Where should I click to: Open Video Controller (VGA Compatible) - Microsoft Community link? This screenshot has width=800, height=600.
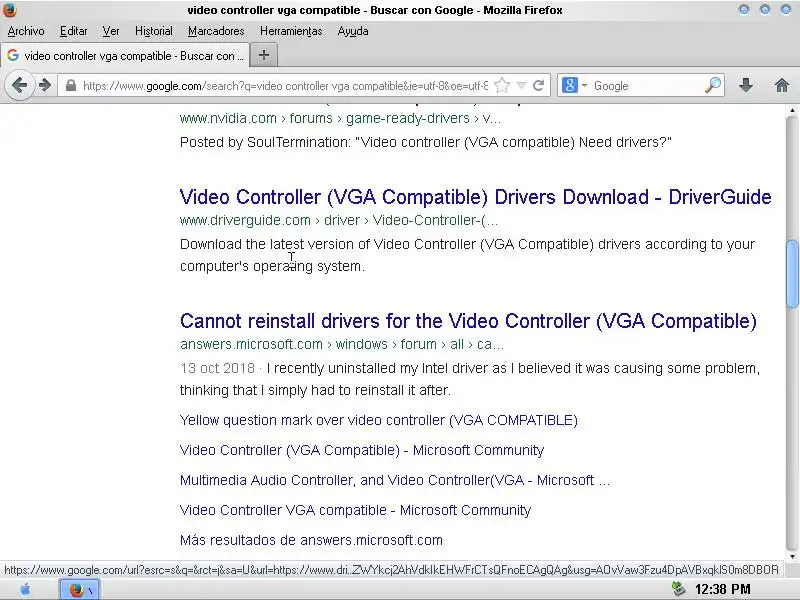coord(362,450)
